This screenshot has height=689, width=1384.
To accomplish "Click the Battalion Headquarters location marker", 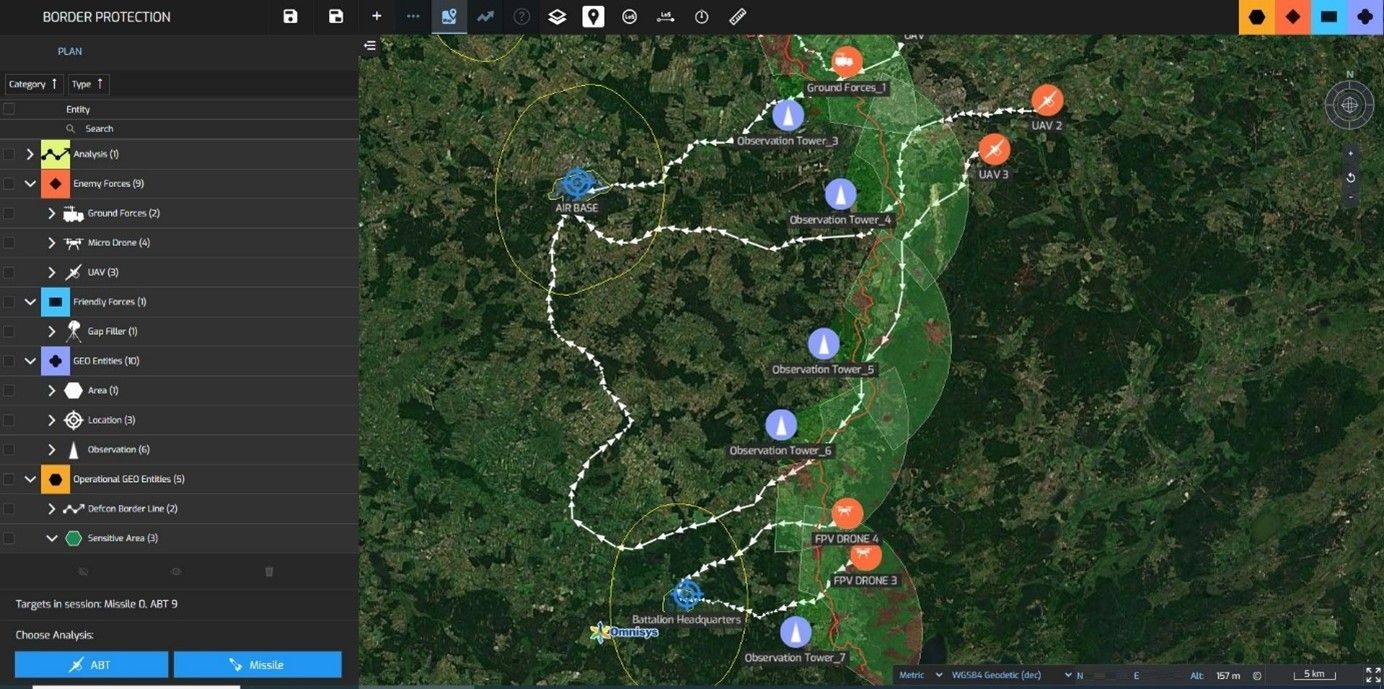I will [686, 594].
